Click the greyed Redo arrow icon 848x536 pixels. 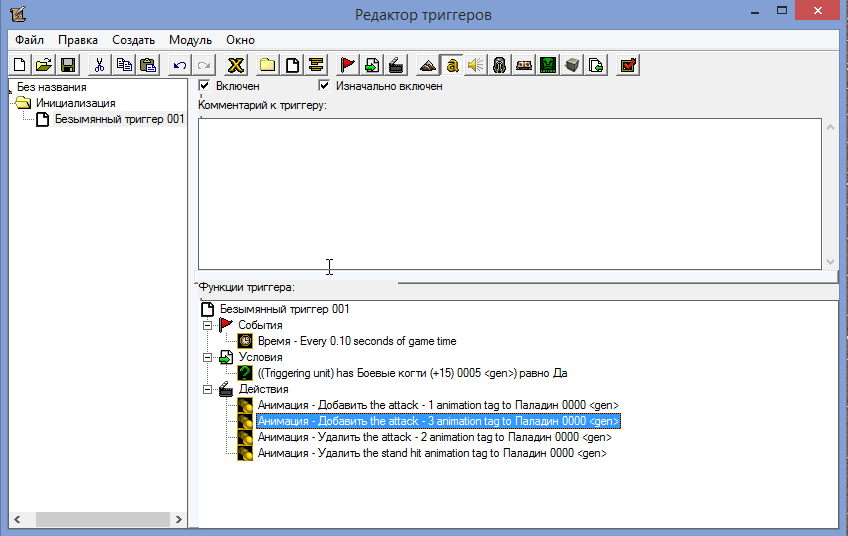(x=204, y=65)
